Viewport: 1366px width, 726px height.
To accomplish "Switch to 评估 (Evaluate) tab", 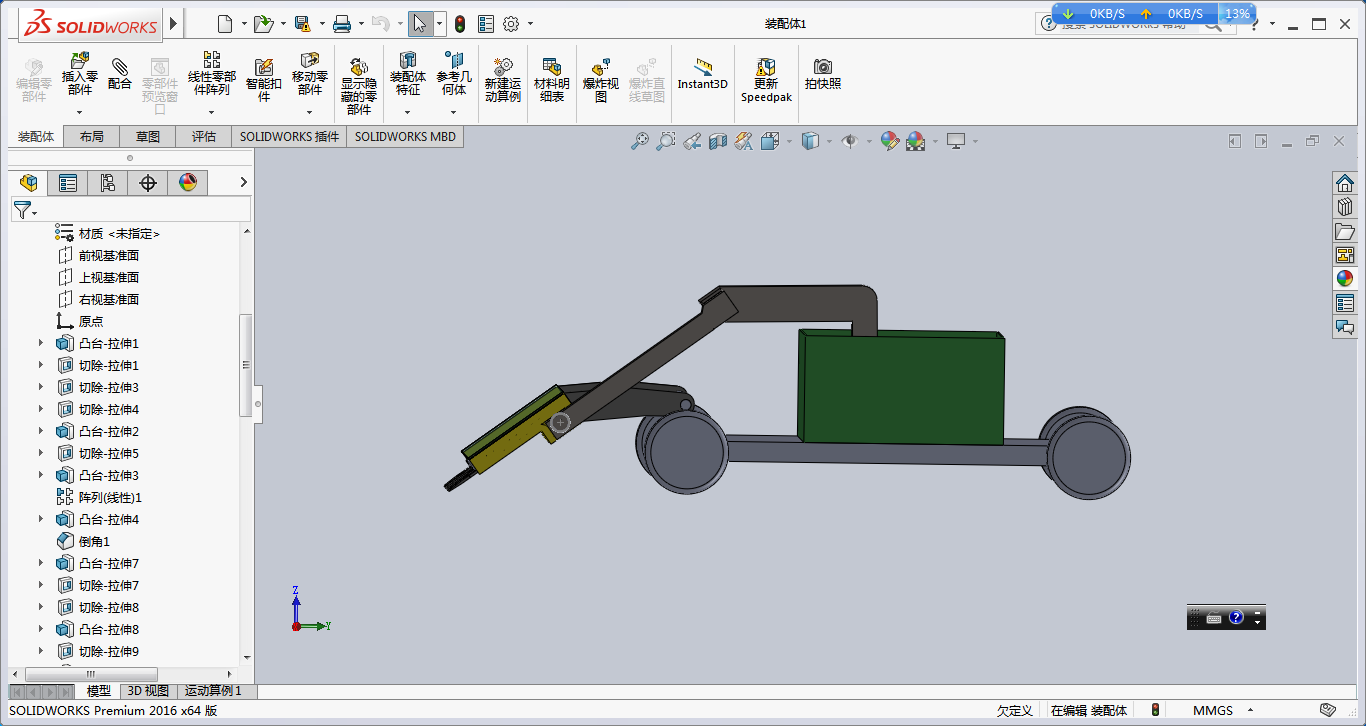I will tap(204, 137).
